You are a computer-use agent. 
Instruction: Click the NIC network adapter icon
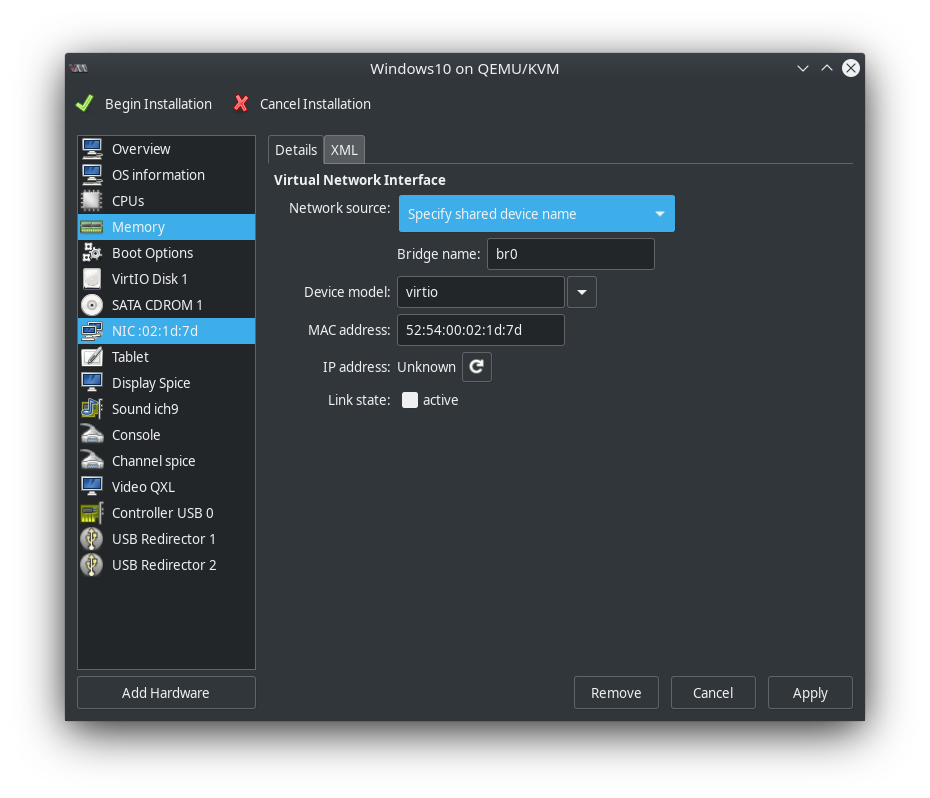(92, 331)
